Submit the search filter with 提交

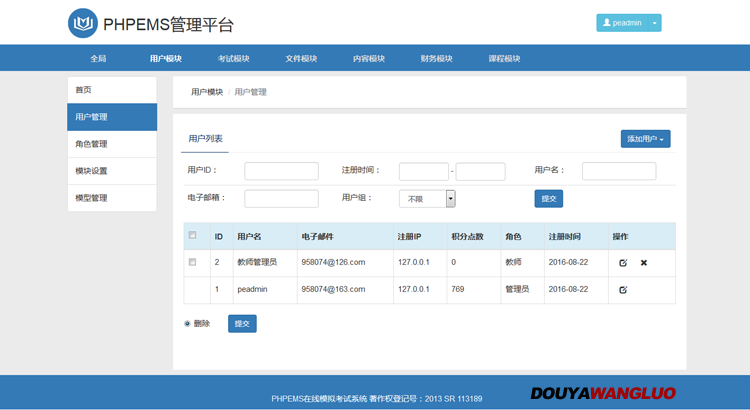[549, 199]
